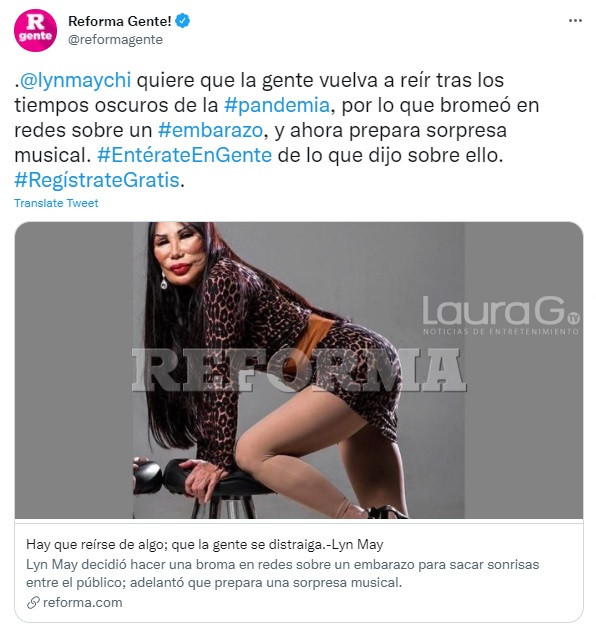The width and height of the screenshot is (596, 632).
Task: Click the tweet body text
Action: click(x=276, y=130)
